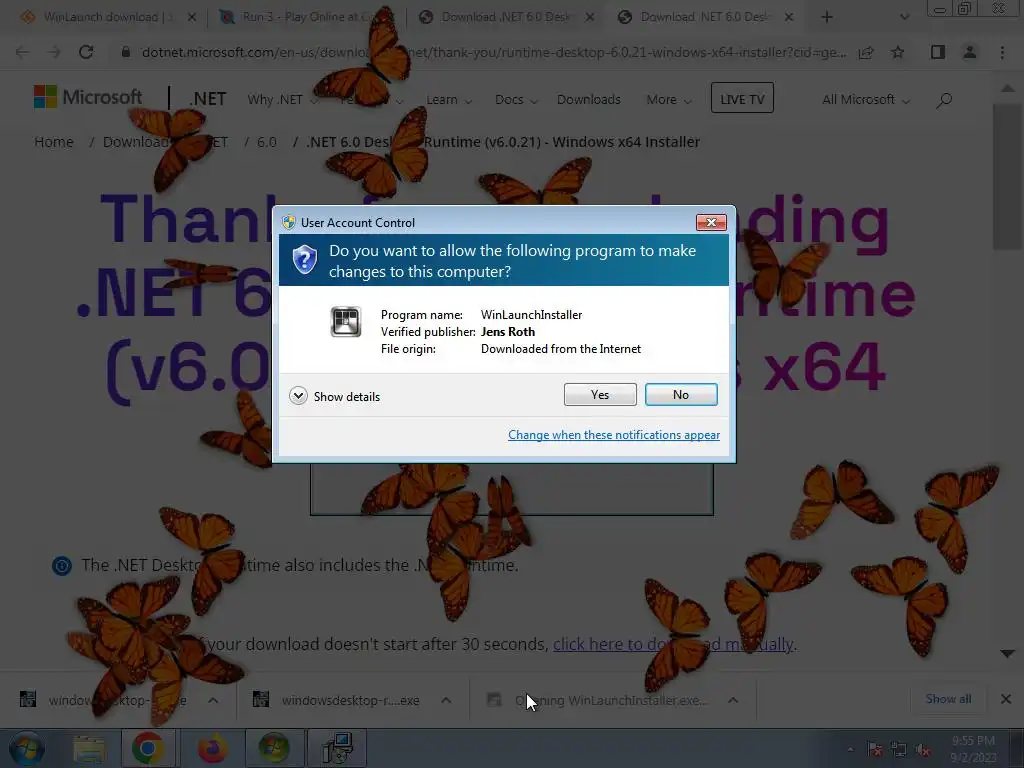Go to 6.0 breadcrumb
Viewport: 1024px width, 768px height.
tap(266, 142)
